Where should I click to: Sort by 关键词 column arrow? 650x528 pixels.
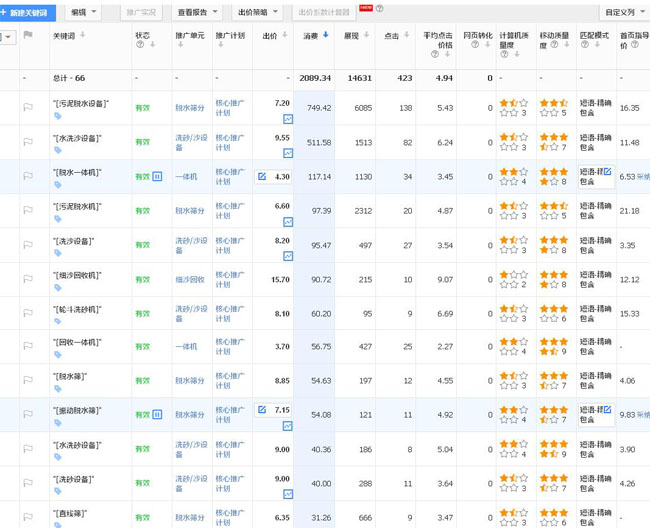tap(82, 35)
